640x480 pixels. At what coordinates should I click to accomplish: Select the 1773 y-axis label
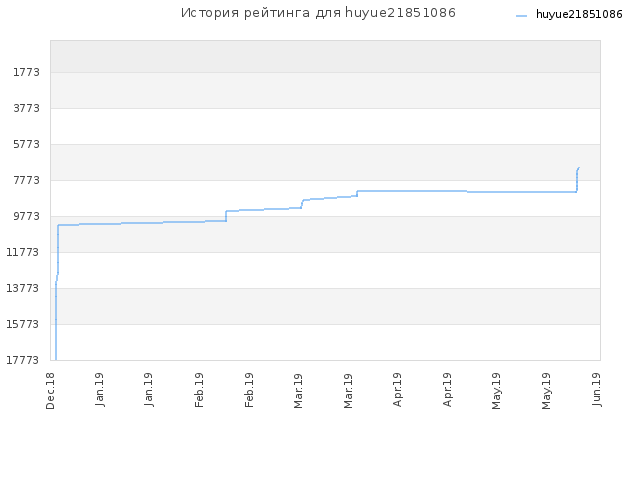tap(27, 73)
